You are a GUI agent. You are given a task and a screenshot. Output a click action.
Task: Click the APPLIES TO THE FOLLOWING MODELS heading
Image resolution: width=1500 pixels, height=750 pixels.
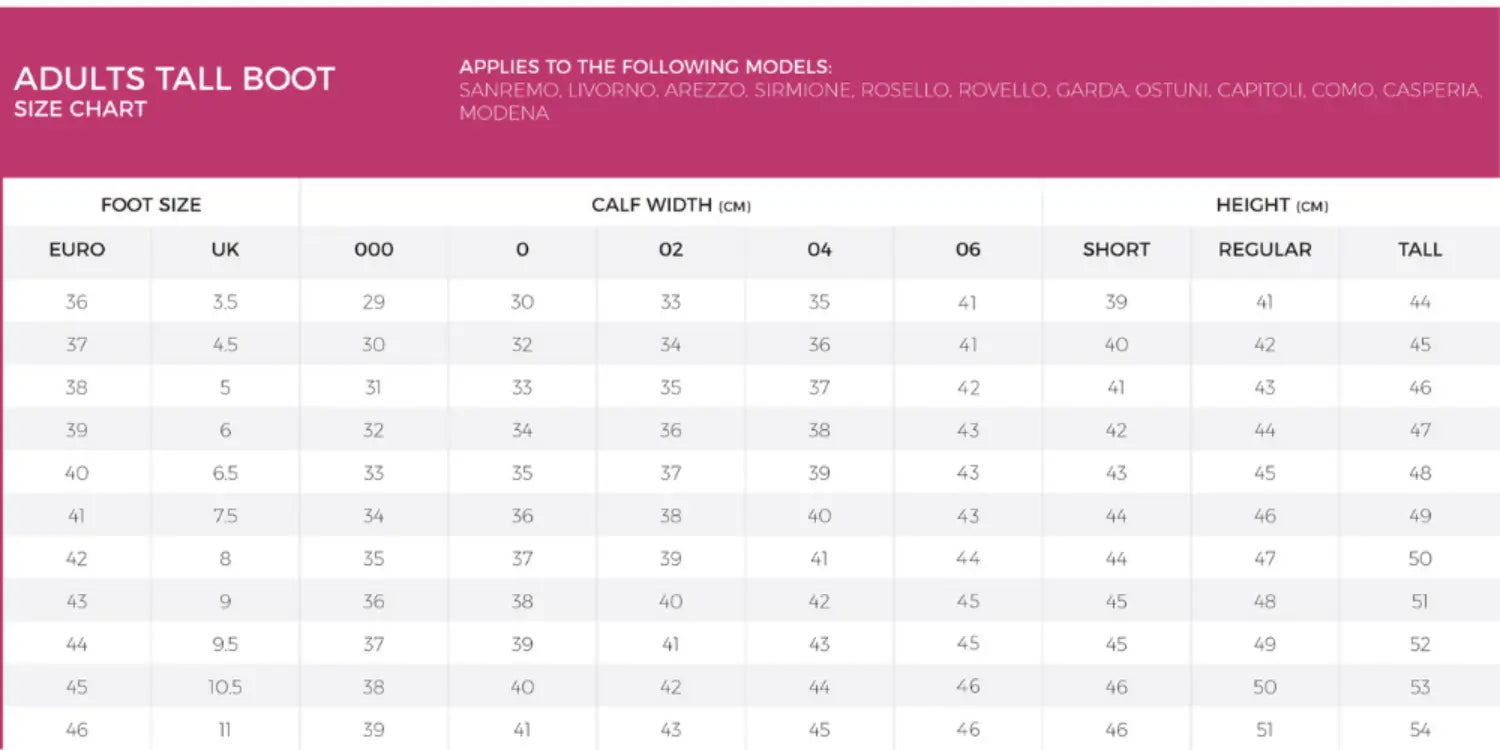point(645,67)
